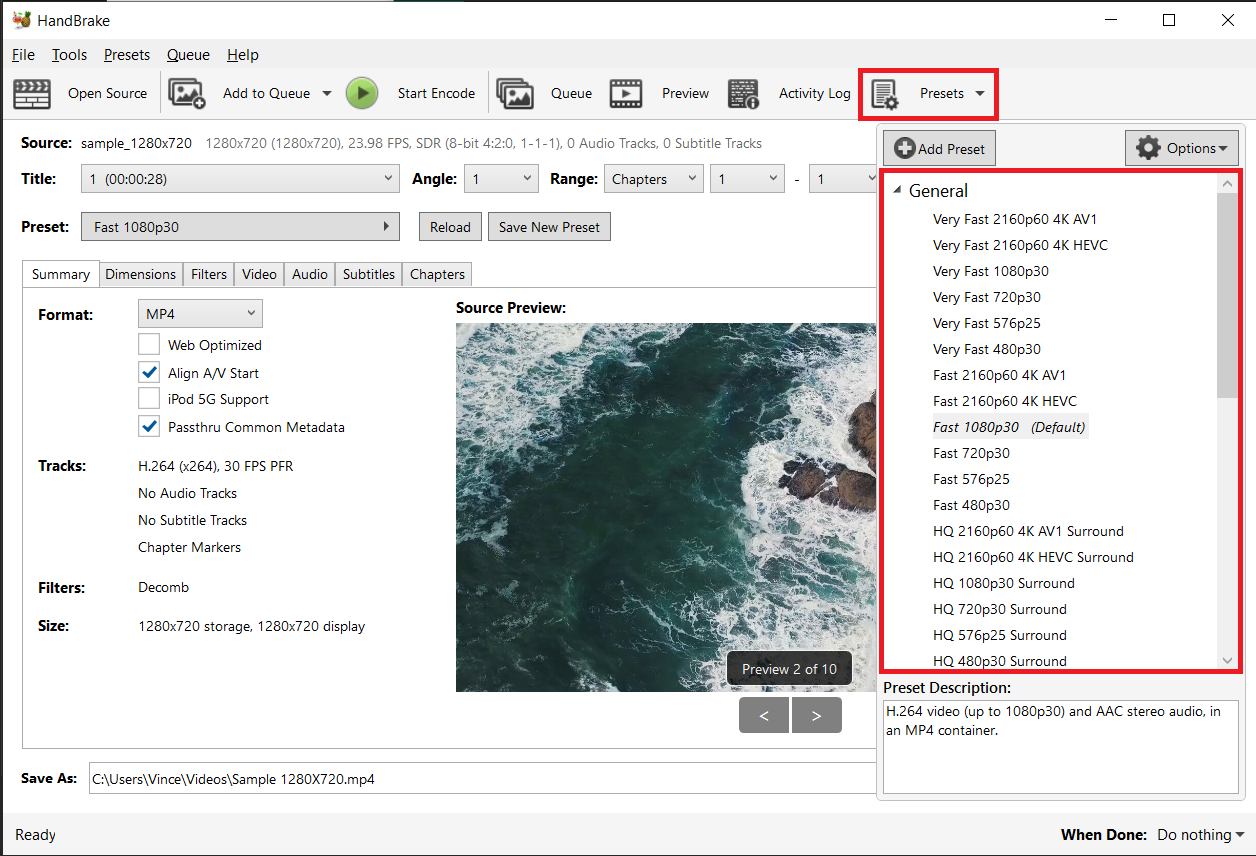Select the Add to Queue icon

(185, 93)
